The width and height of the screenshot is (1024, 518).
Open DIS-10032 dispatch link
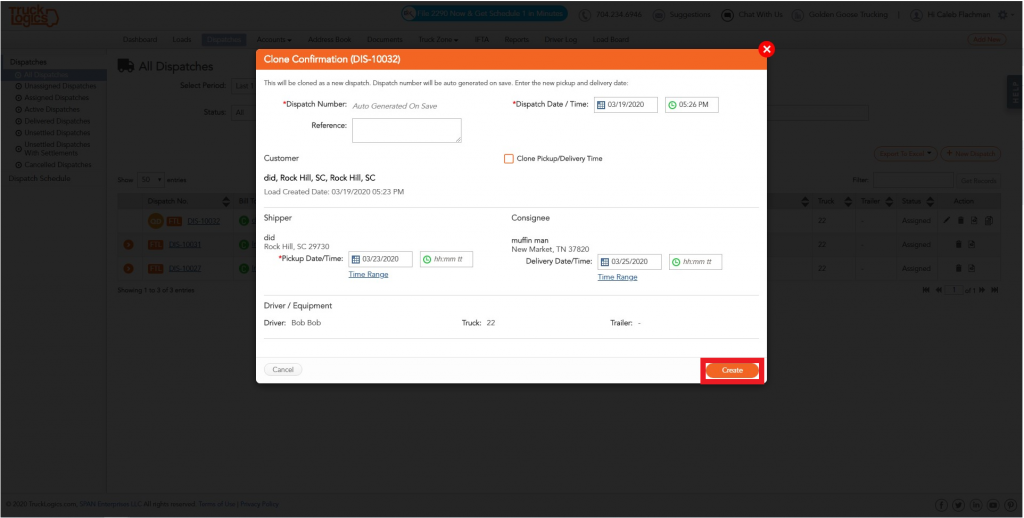(204, 221)
